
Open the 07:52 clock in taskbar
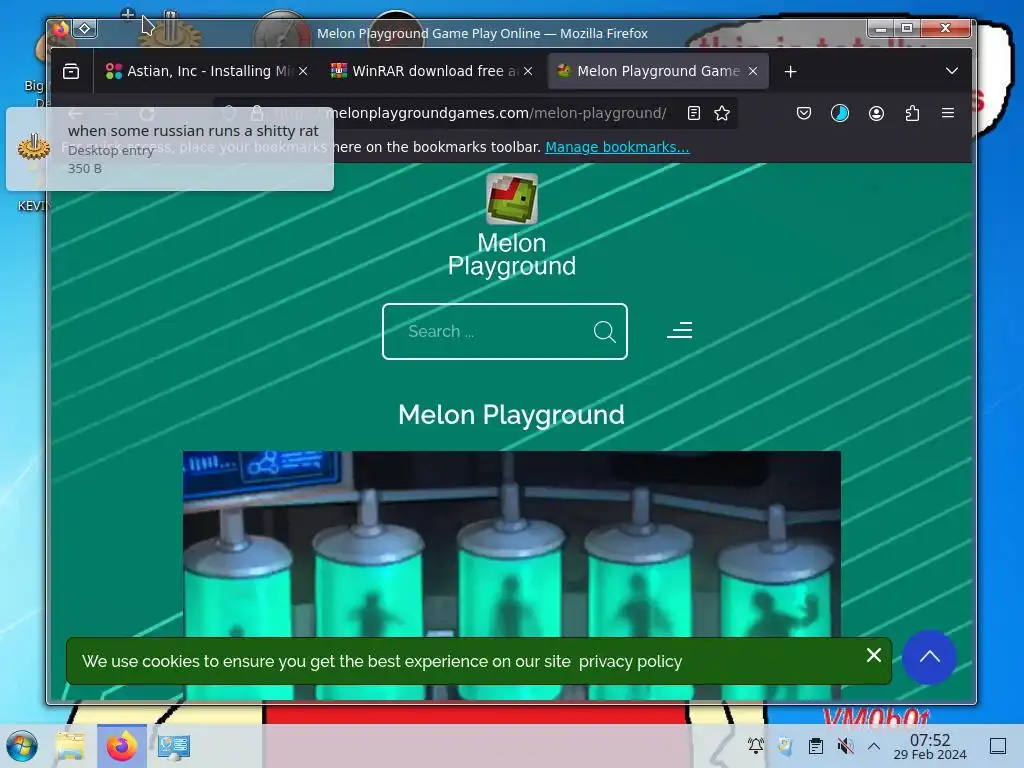(x=930, y=746)
